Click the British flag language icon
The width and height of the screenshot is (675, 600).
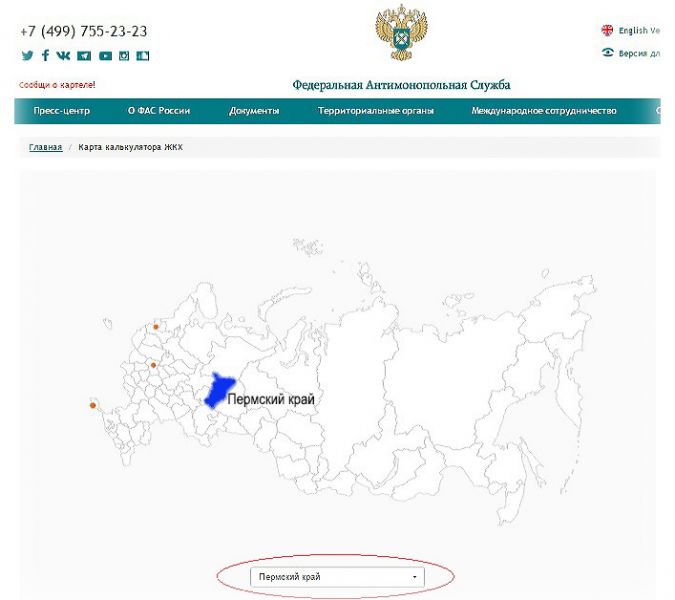(x=607, y=30)
